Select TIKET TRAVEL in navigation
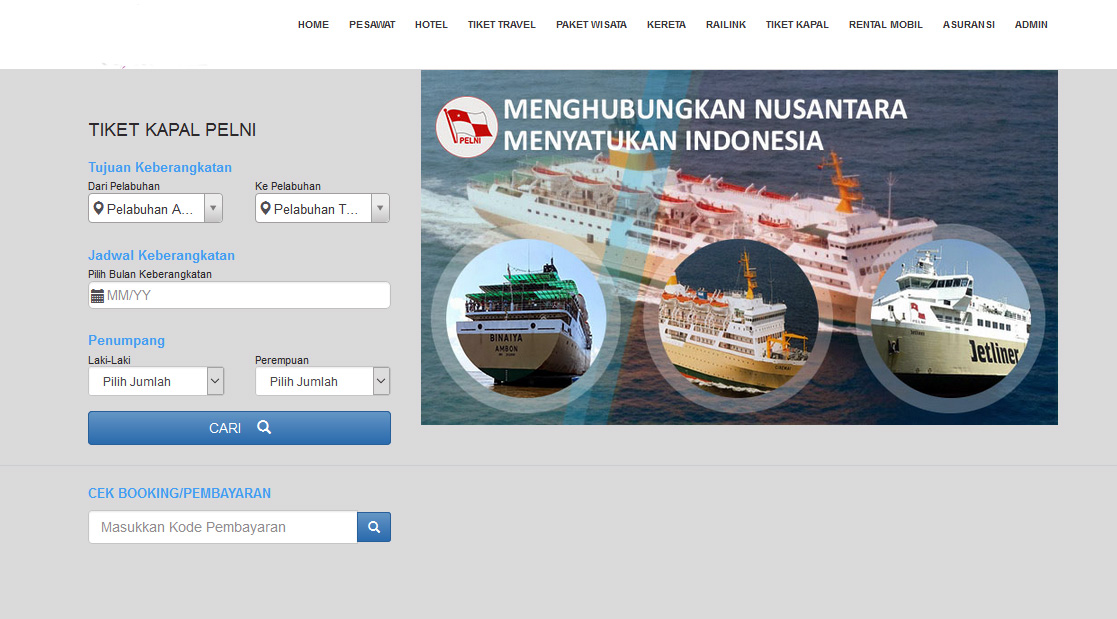 [502, 24]
